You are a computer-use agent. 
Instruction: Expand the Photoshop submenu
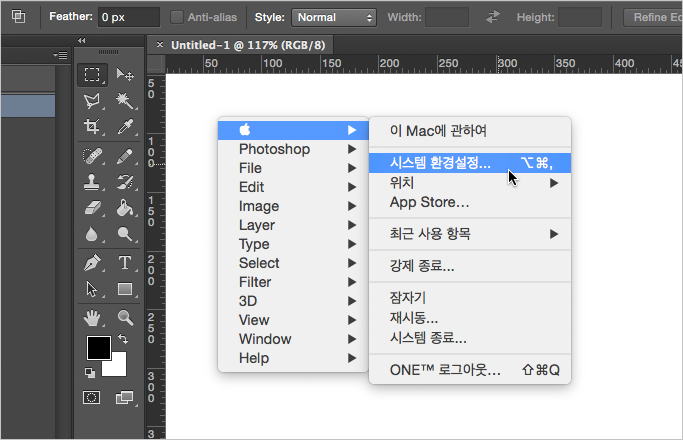pyautogui.click(x=293, y=149)
